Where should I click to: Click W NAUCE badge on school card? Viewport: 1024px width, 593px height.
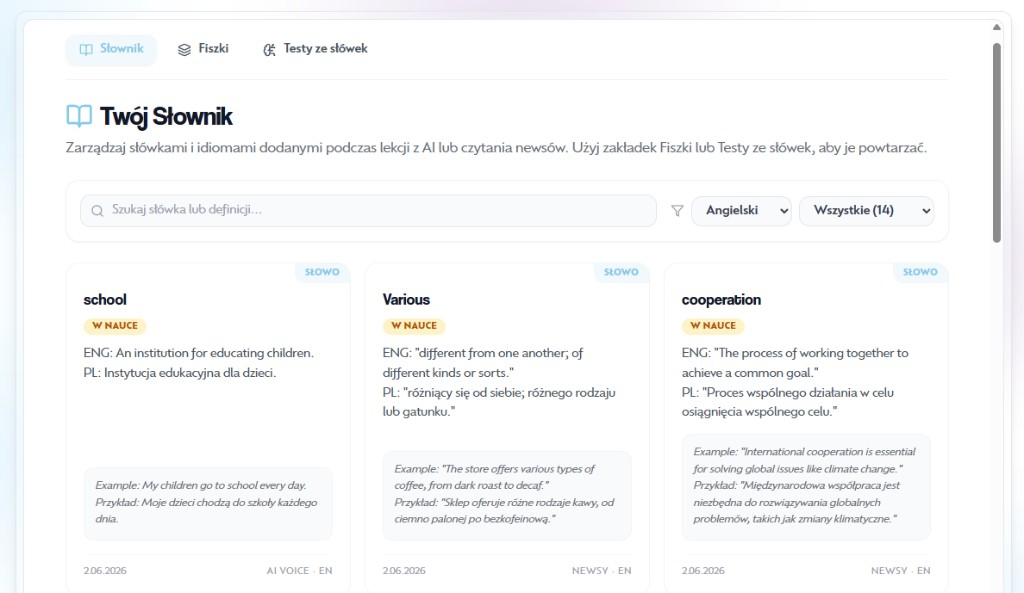point(115,325)
